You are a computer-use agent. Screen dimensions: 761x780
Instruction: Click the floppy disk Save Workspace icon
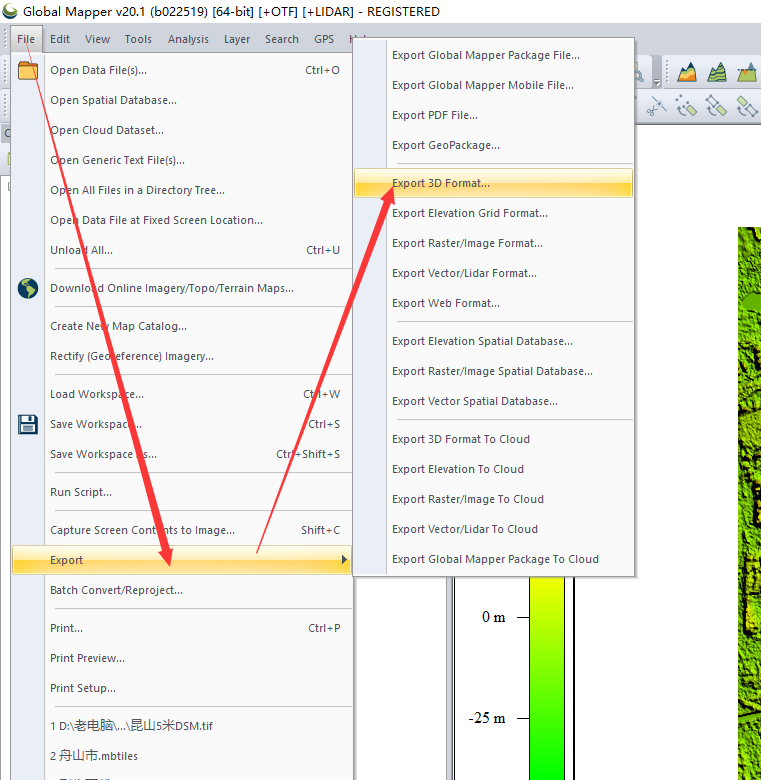28,424
